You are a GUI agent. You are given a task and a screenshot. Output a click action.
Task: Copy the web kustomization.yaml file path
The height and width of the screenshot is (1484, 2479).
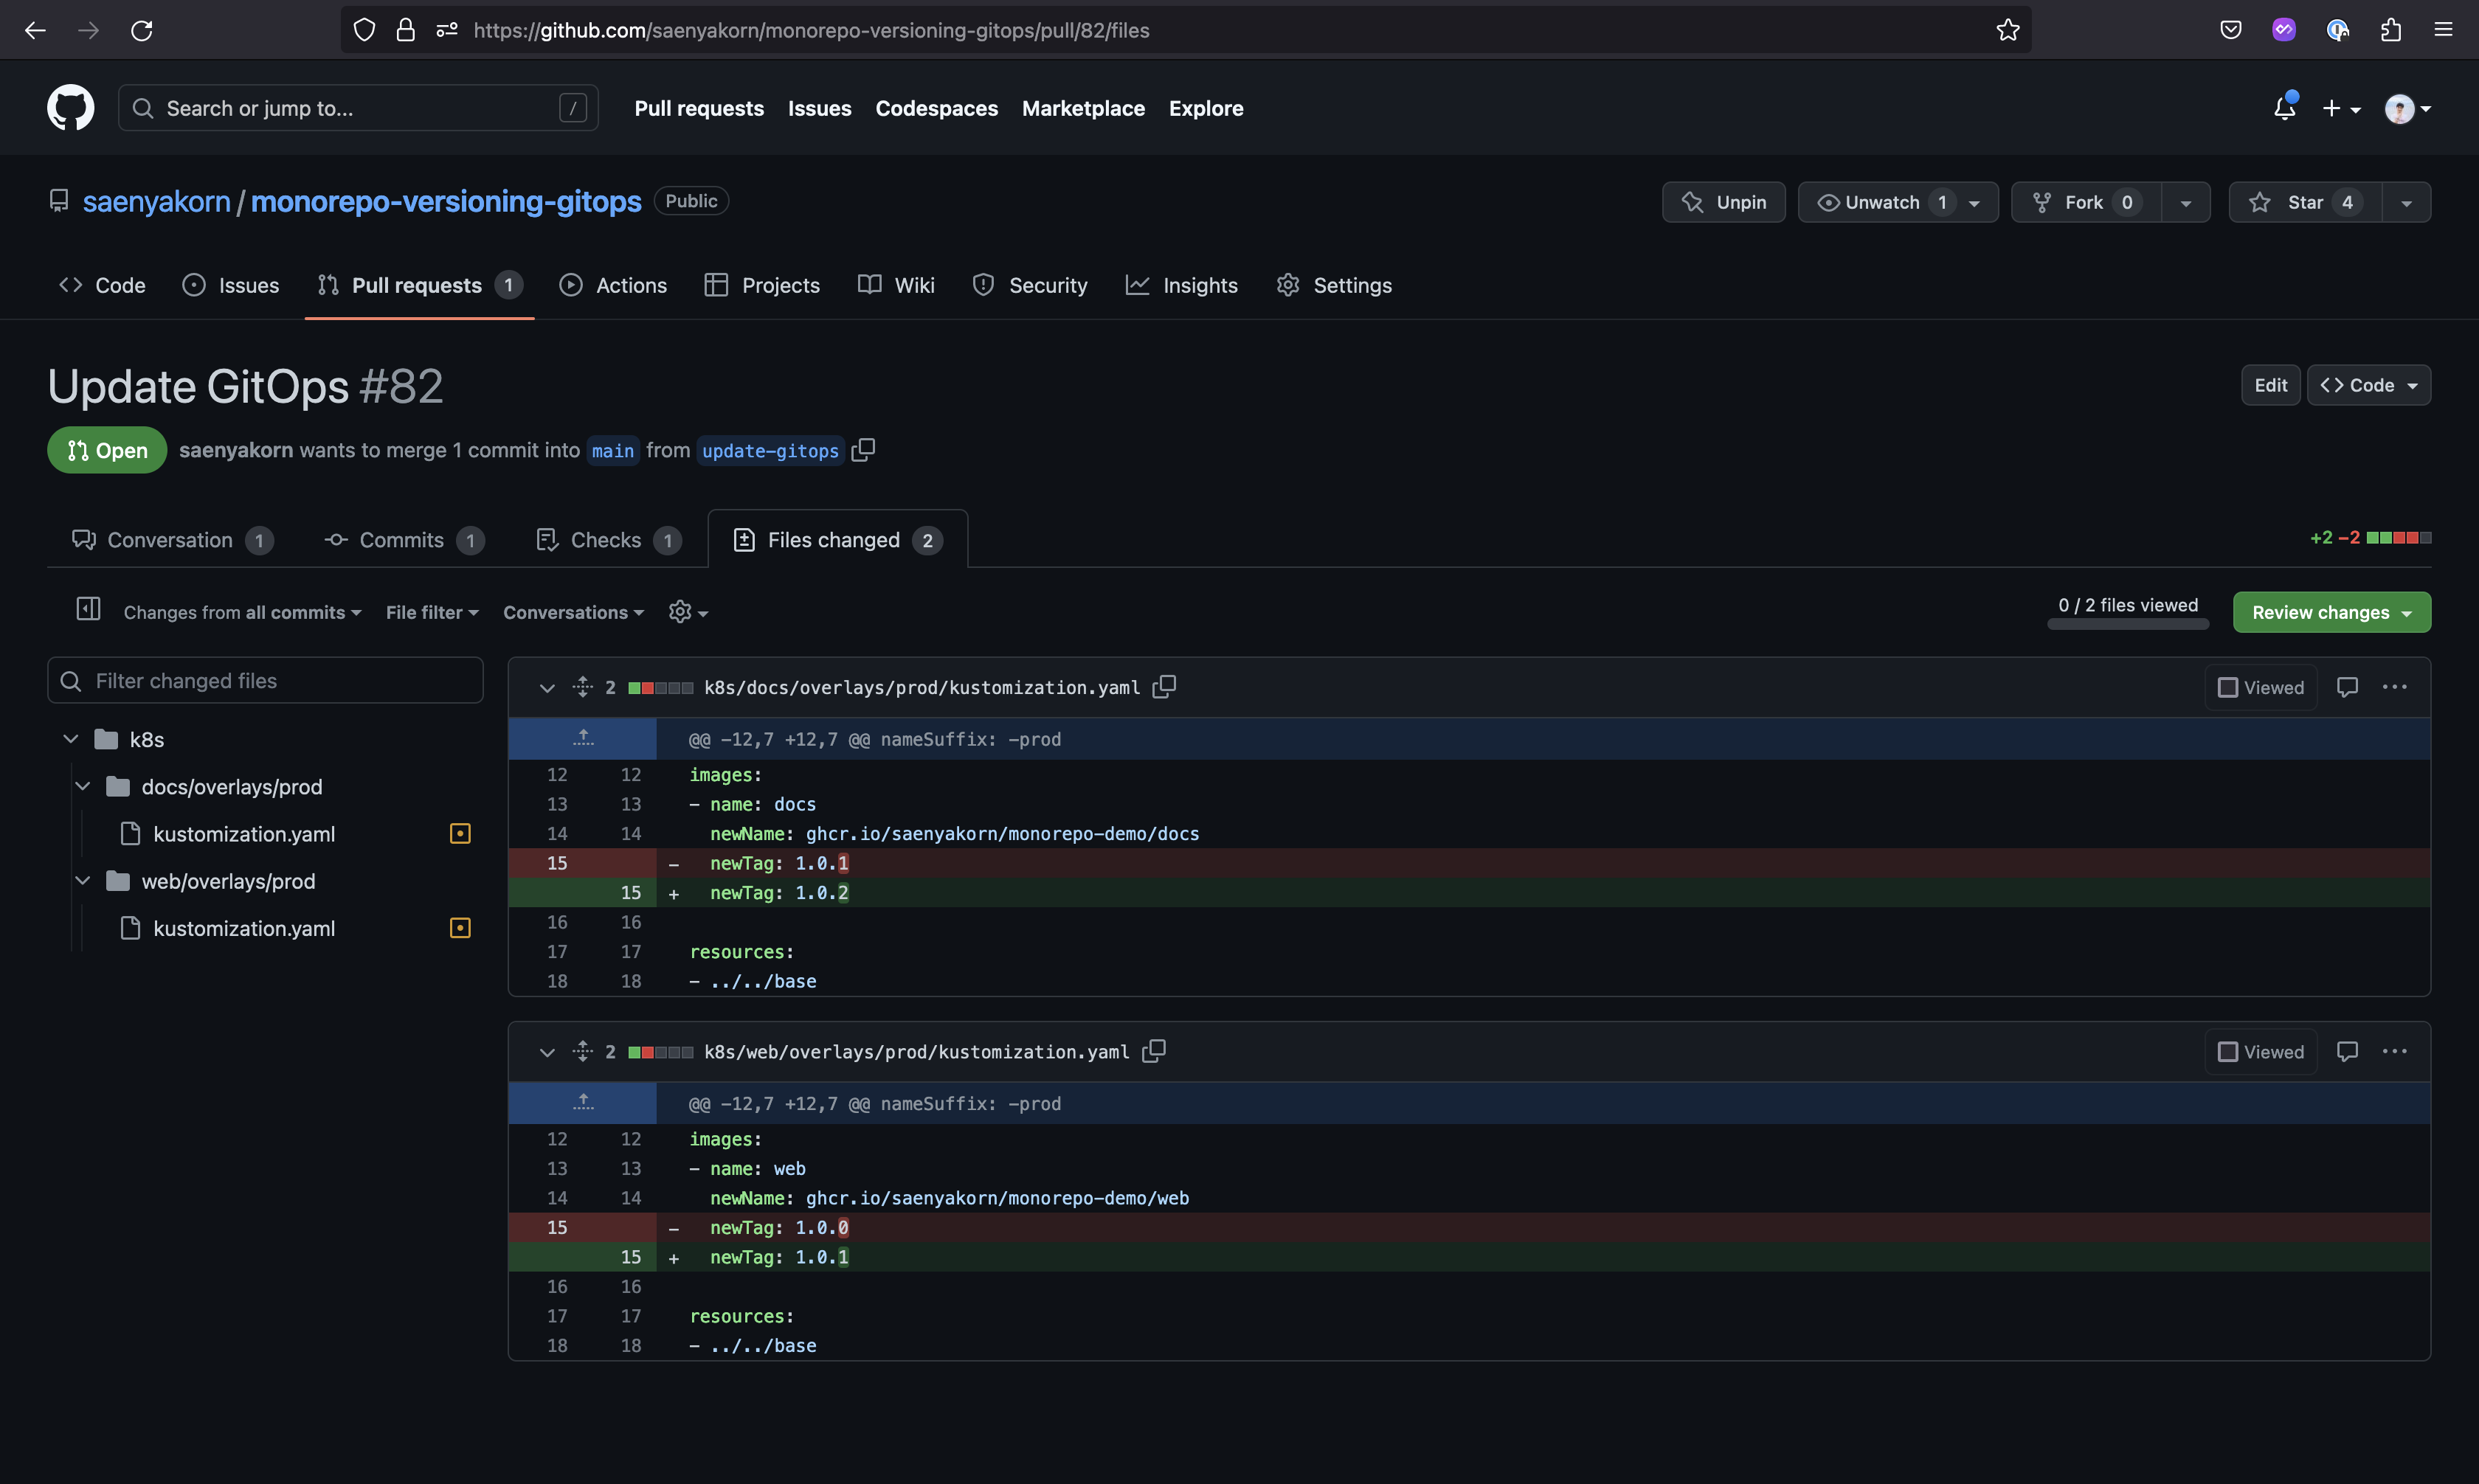click(1154, 1052)
